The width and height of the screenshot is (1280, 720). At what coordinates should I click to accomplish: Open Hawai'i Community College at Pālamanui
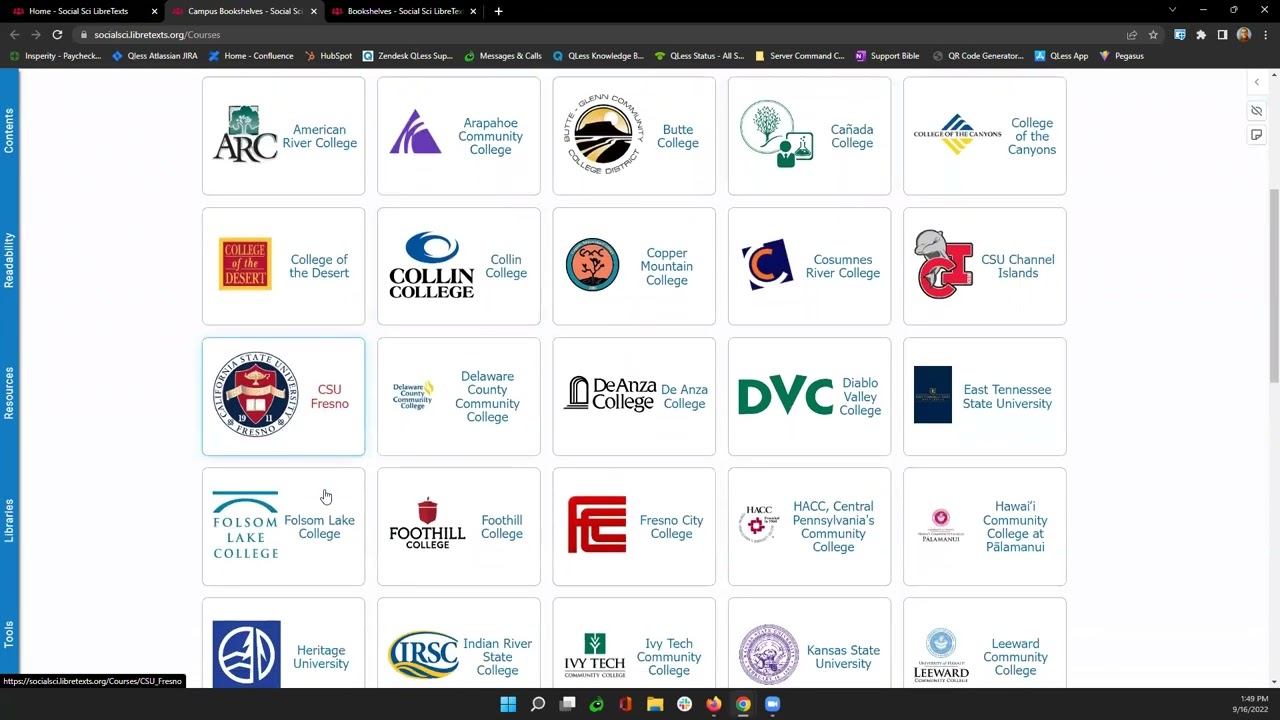pos(985,526)
